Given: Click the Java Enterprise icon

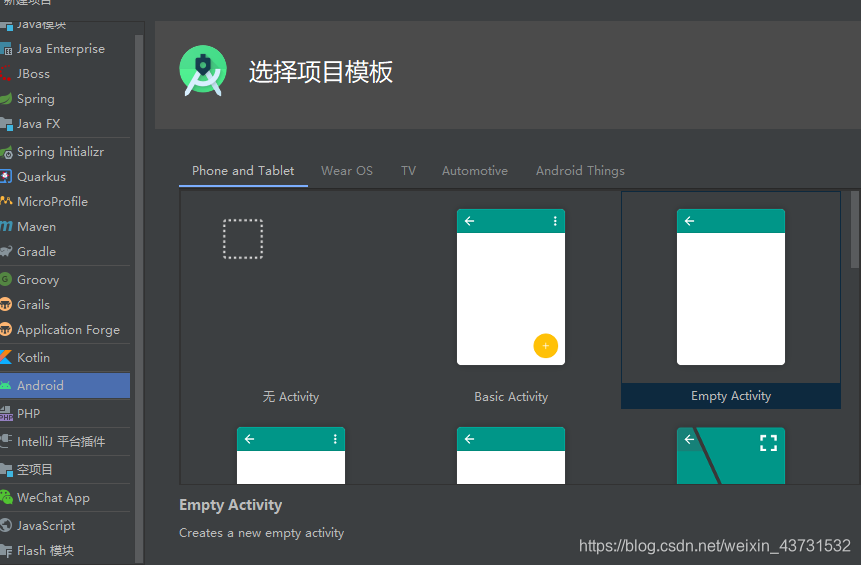Looking at the screenshot, I should pos(5,49).
